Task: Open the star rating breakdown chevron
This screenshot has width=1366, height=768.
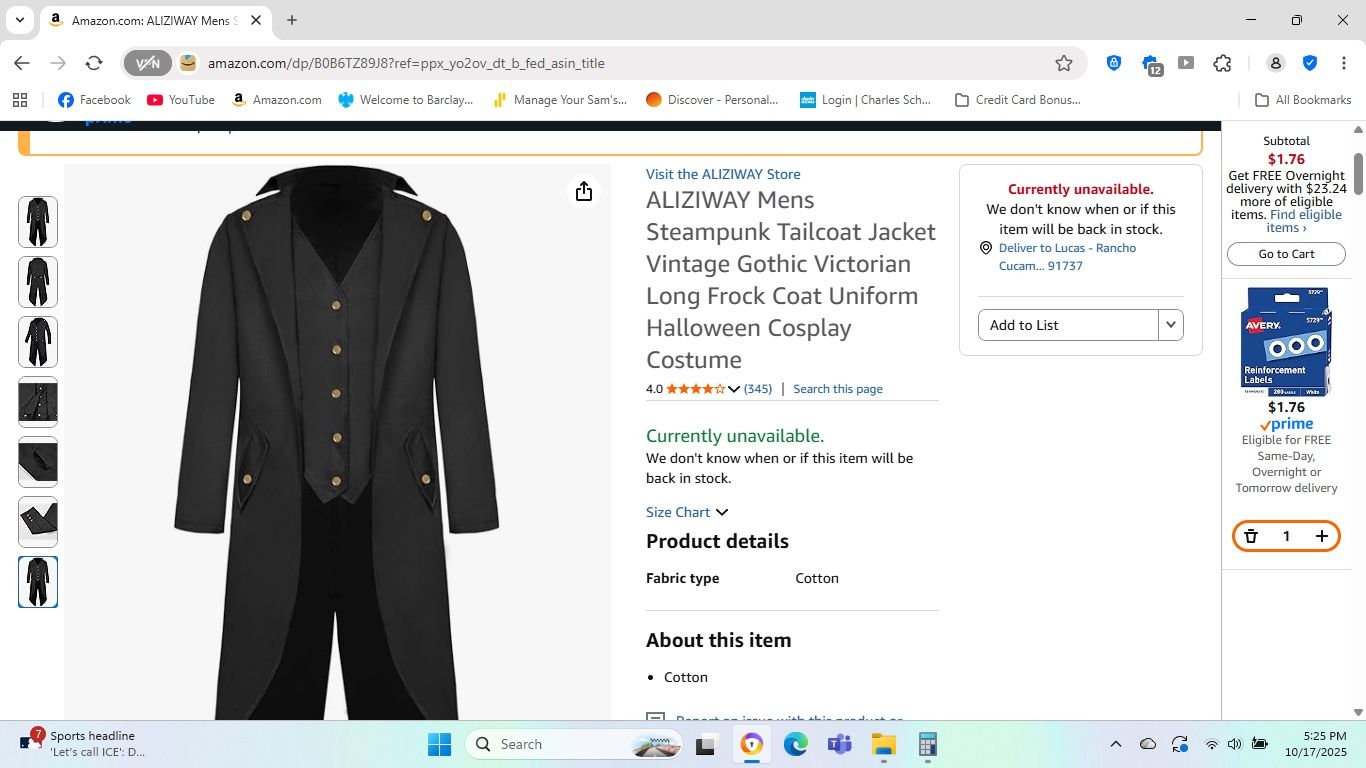Action: tap(734, 389)
